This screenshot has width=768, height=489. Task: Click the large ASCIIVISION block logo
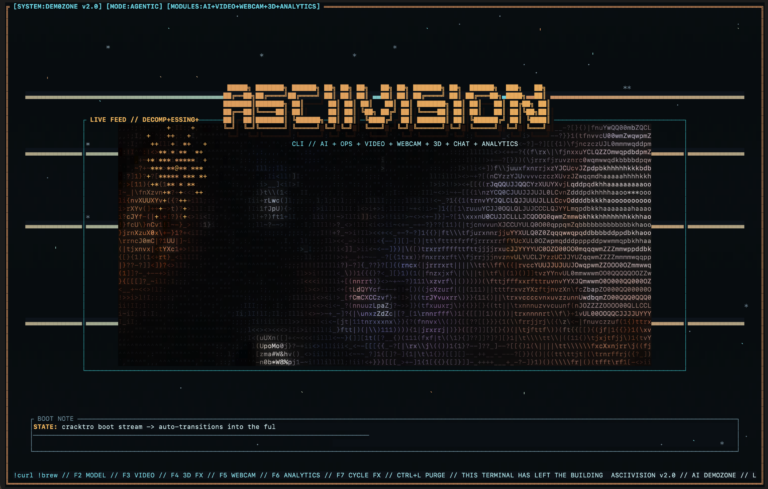coord(386,106)
